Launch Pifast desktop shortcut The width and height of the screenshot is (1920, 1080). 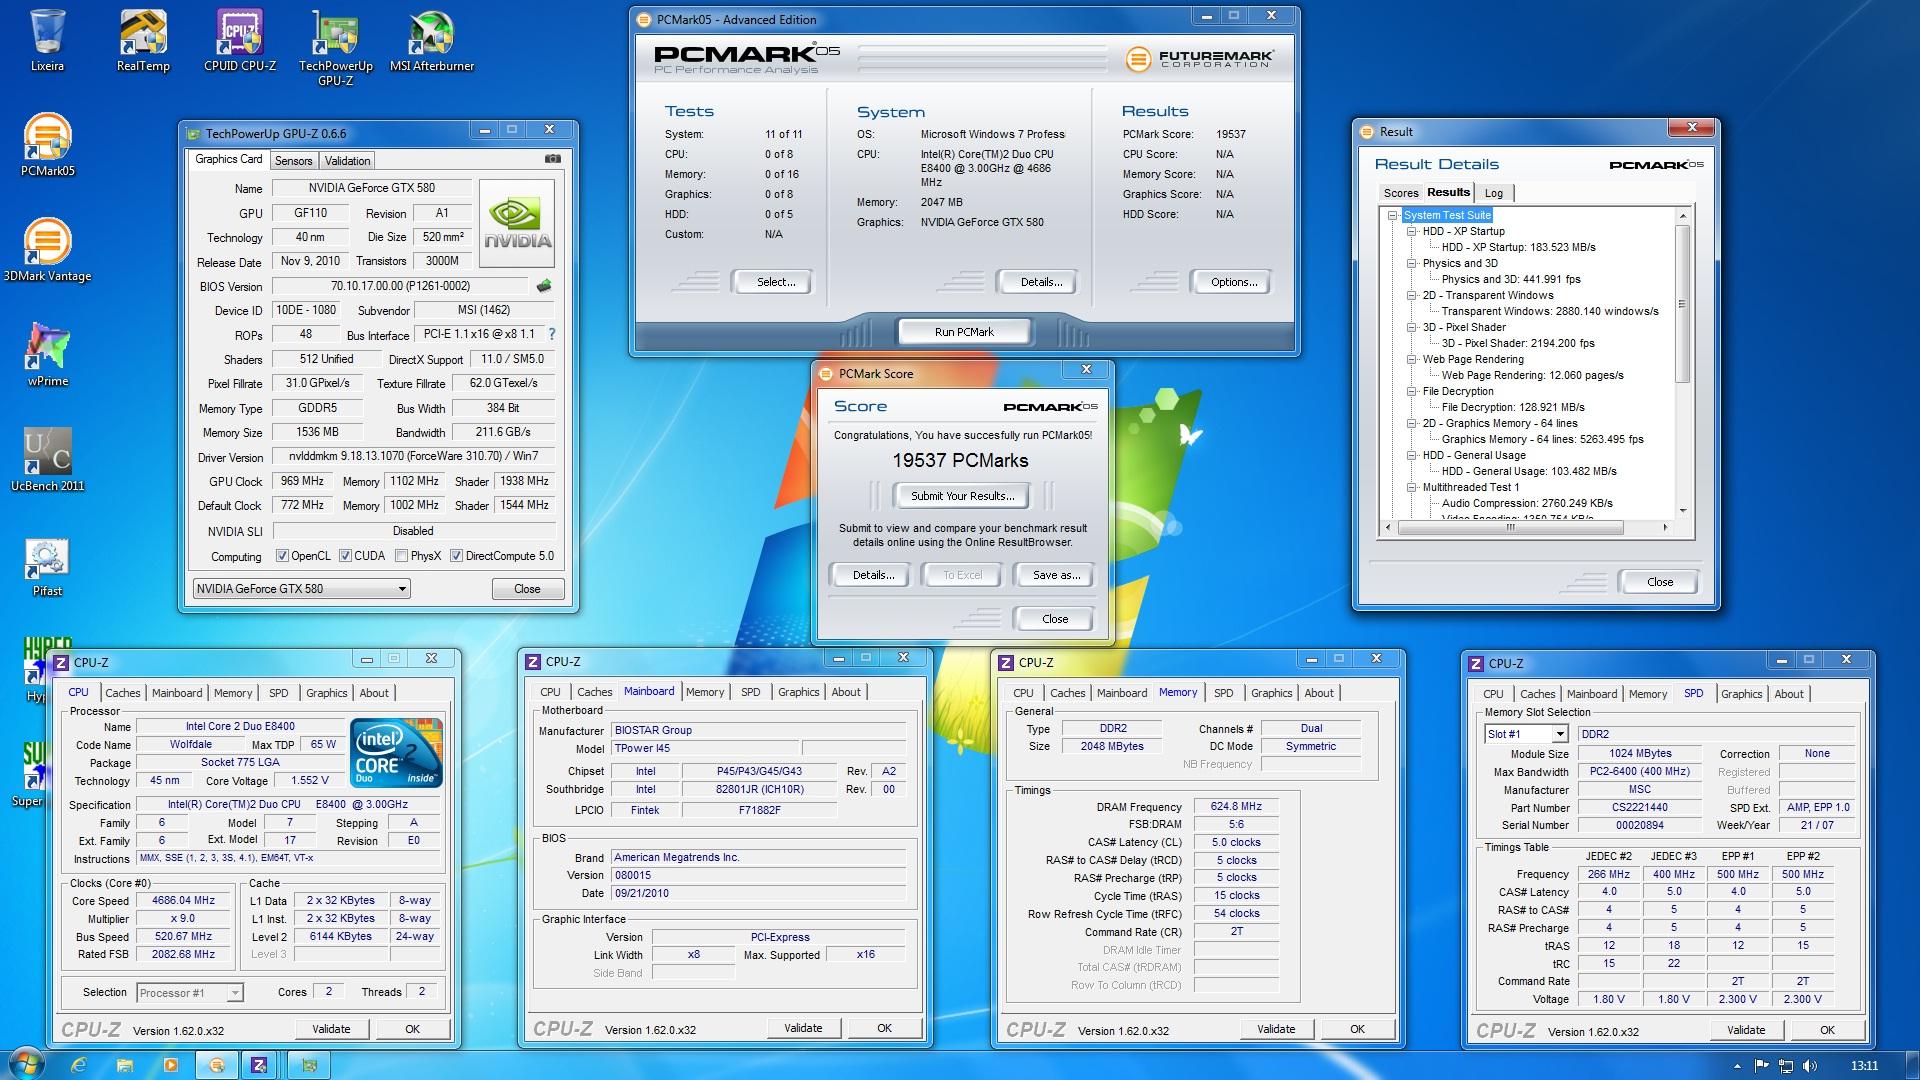[47, 566]
